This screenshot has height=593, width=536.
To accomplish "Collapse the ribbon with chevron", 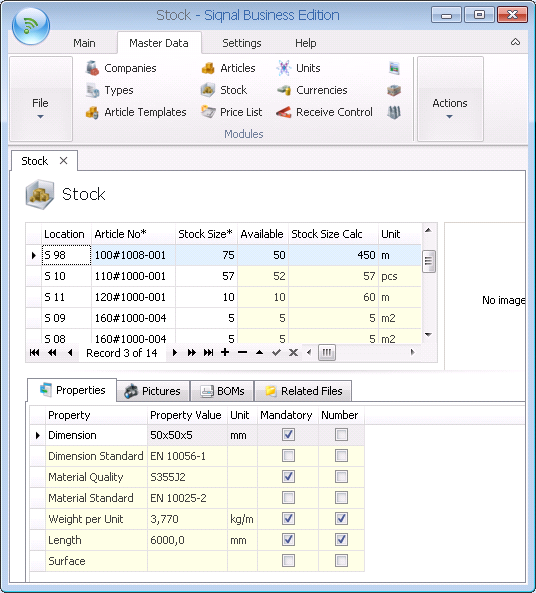I will 515,42.
